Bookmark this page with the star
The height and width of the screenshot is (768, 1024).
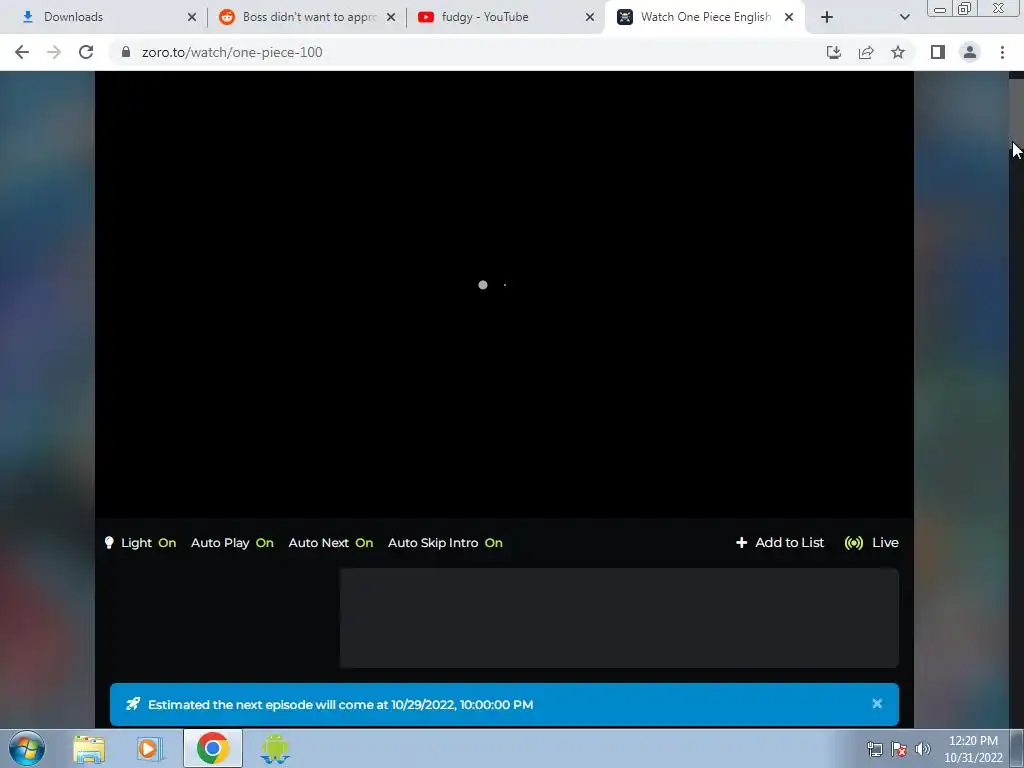coord(898,52)
